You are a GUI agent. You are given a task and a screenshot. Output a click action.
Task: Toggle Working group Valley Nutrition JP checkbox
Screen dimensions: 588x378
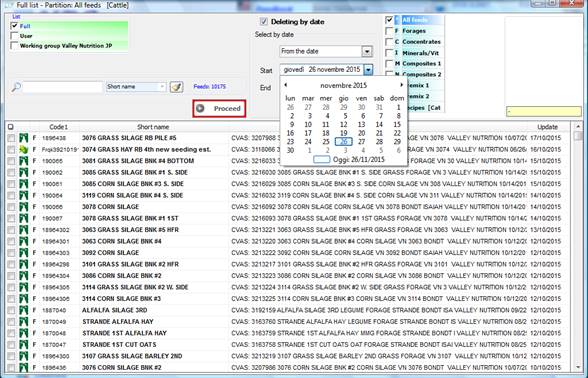pyautogui.click(x=14, y=46)
